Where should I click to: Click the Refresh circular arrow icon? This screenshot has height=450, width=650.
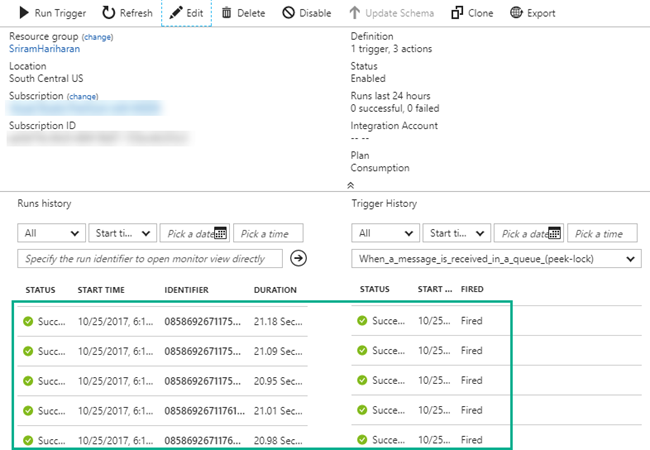point(109,13)
